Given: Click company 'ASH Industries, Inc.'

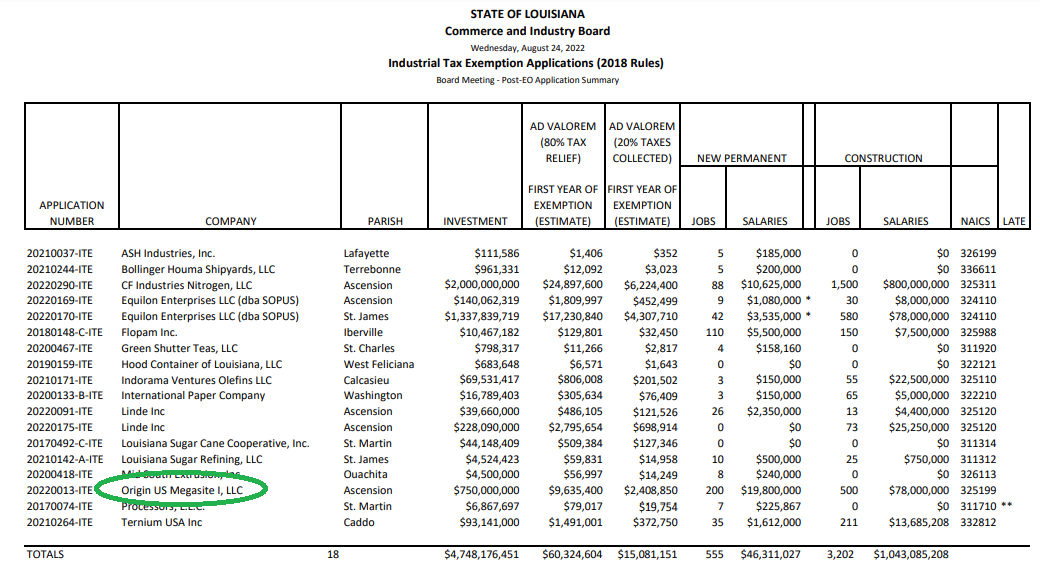Looking at the screenshot, I should tap(168, 253).
